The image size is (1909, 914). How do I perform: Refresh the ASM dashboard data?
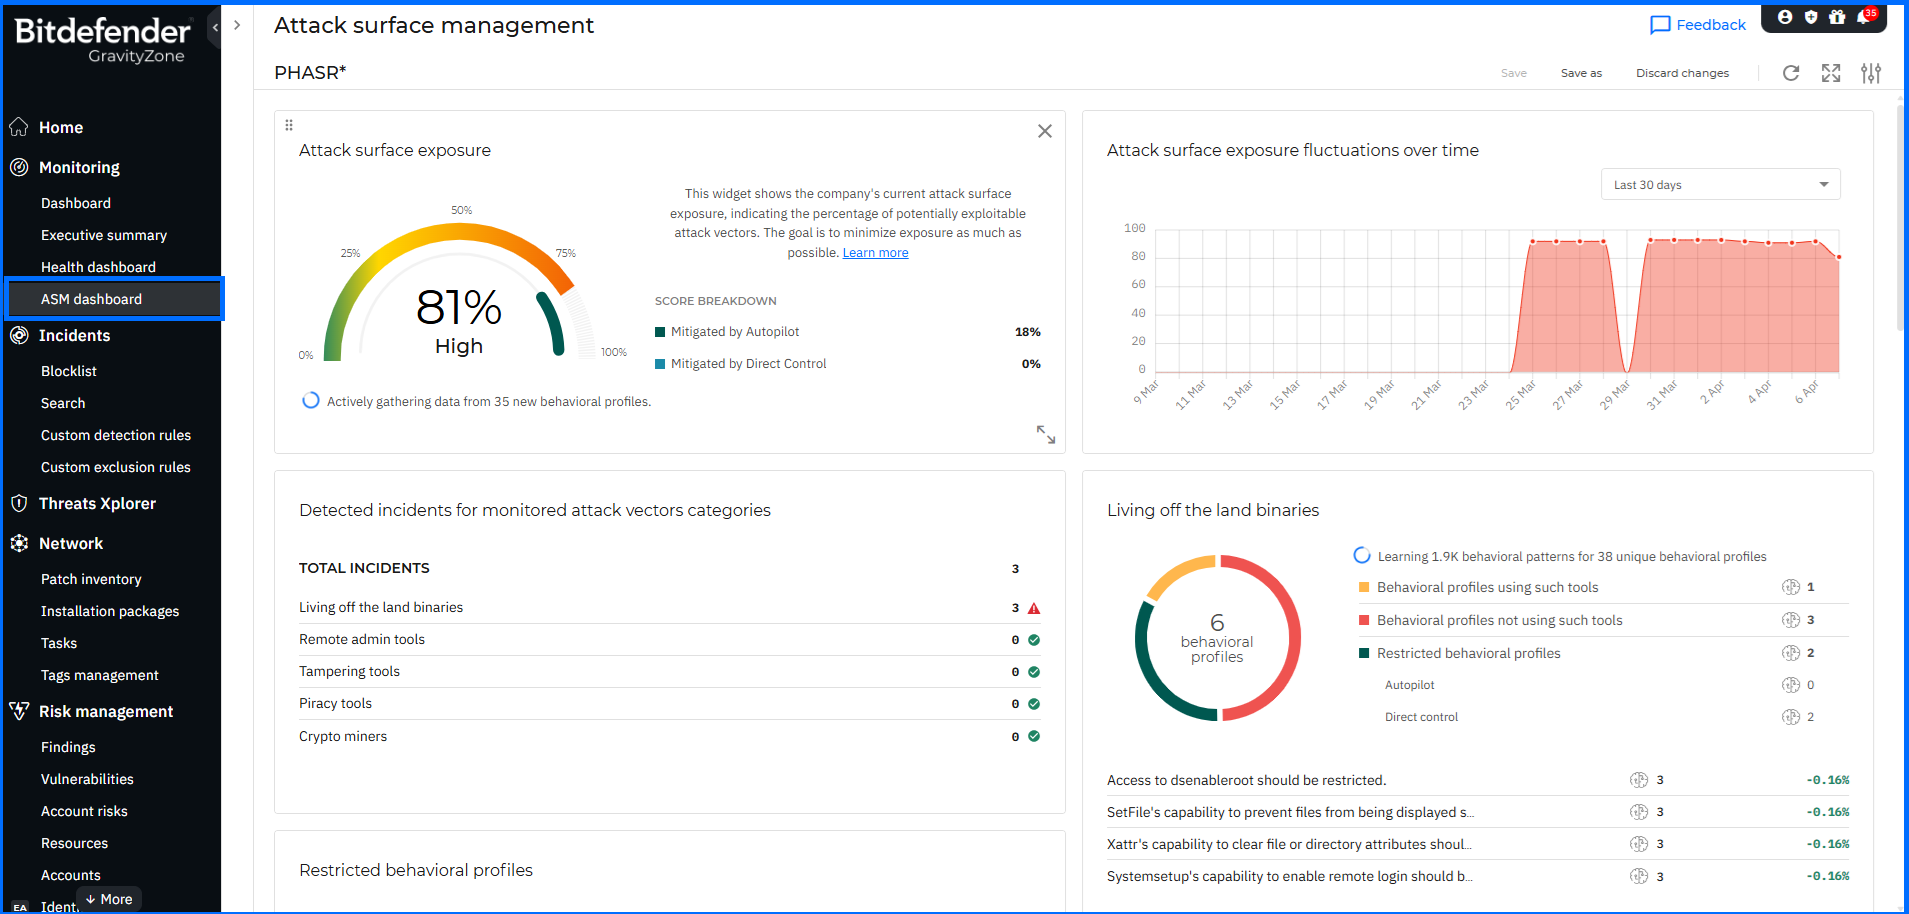tap(1791, 73)
